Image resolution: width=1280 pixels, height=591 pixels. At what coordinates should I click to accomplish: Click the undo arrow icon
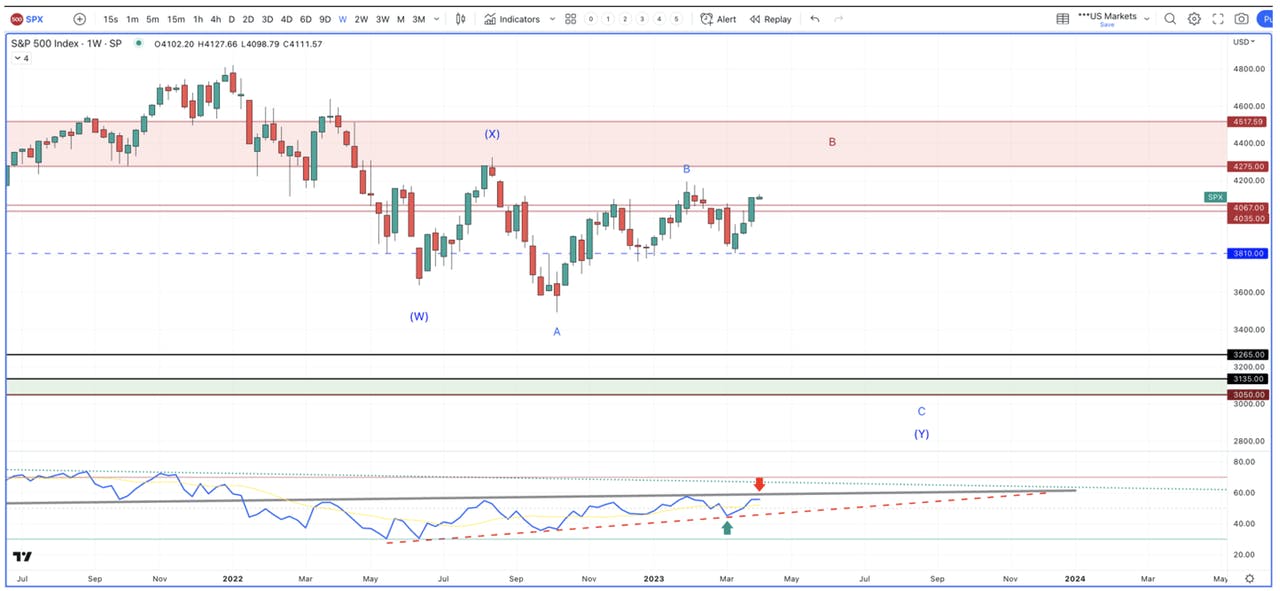point(815,19)
